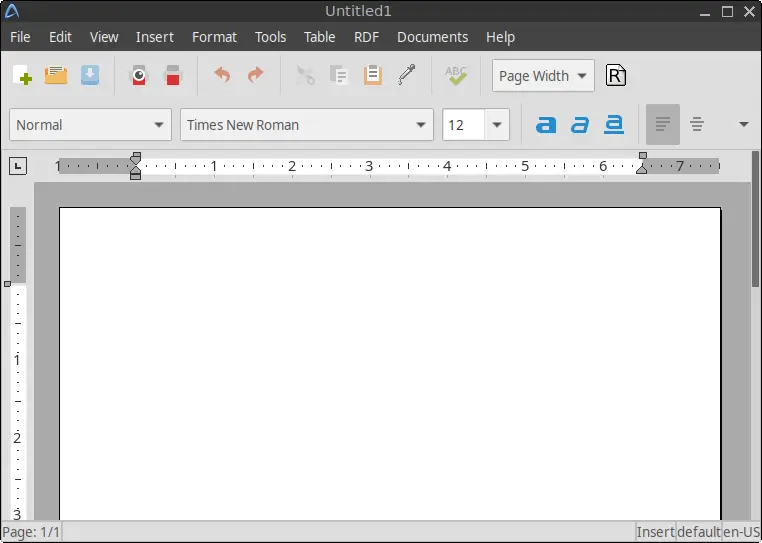Screen dimensions: 762x543
Task: Open the Times New Roman font dropdown
Action: point(307,125)
